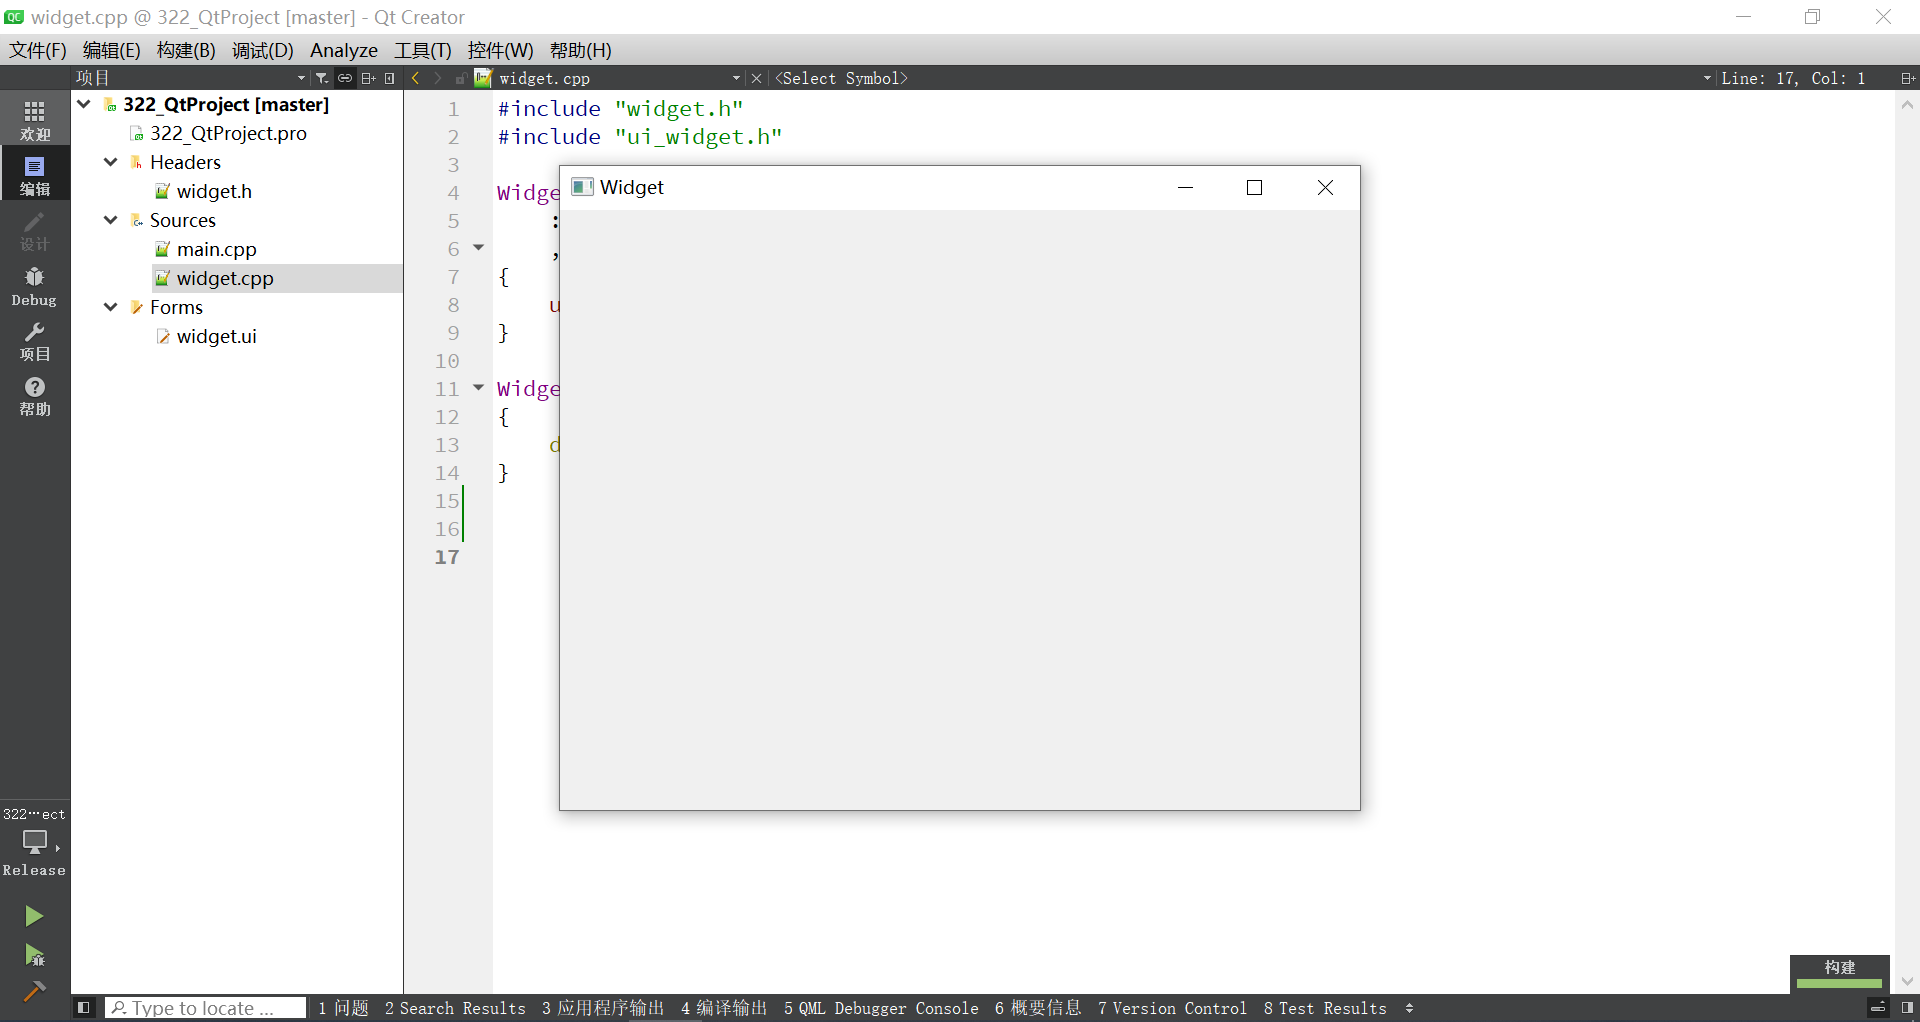Toggle left sidebar visibility
Image resolution: width=1920 pixels, height=1022 pixels.
tap(84, 1008)
